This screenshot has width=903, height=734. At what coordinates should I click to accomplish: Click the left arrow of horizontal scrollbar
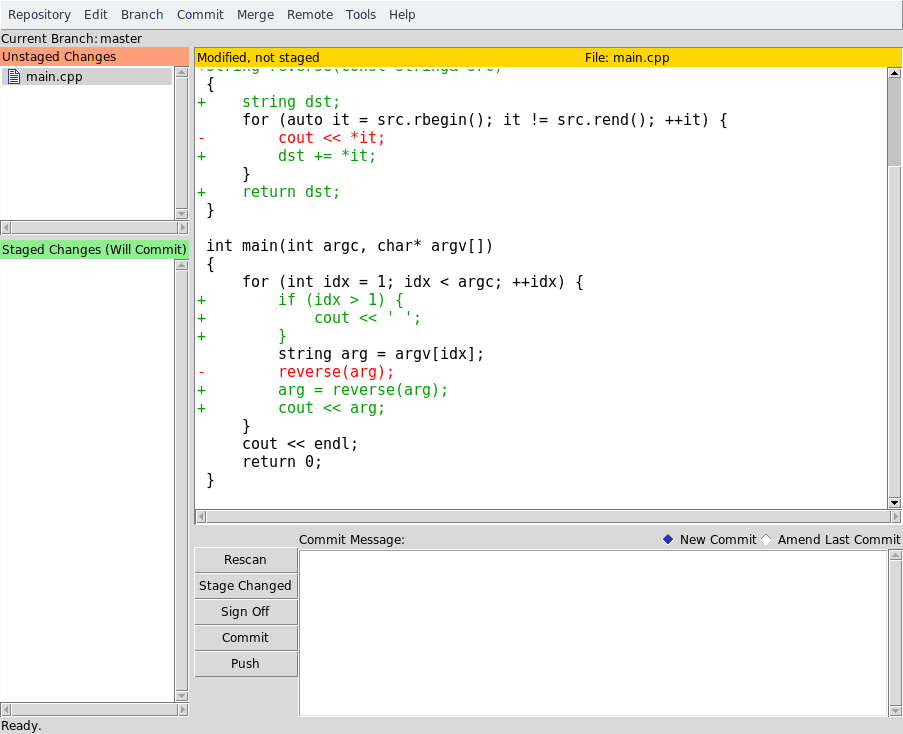(x=200, y=516)
